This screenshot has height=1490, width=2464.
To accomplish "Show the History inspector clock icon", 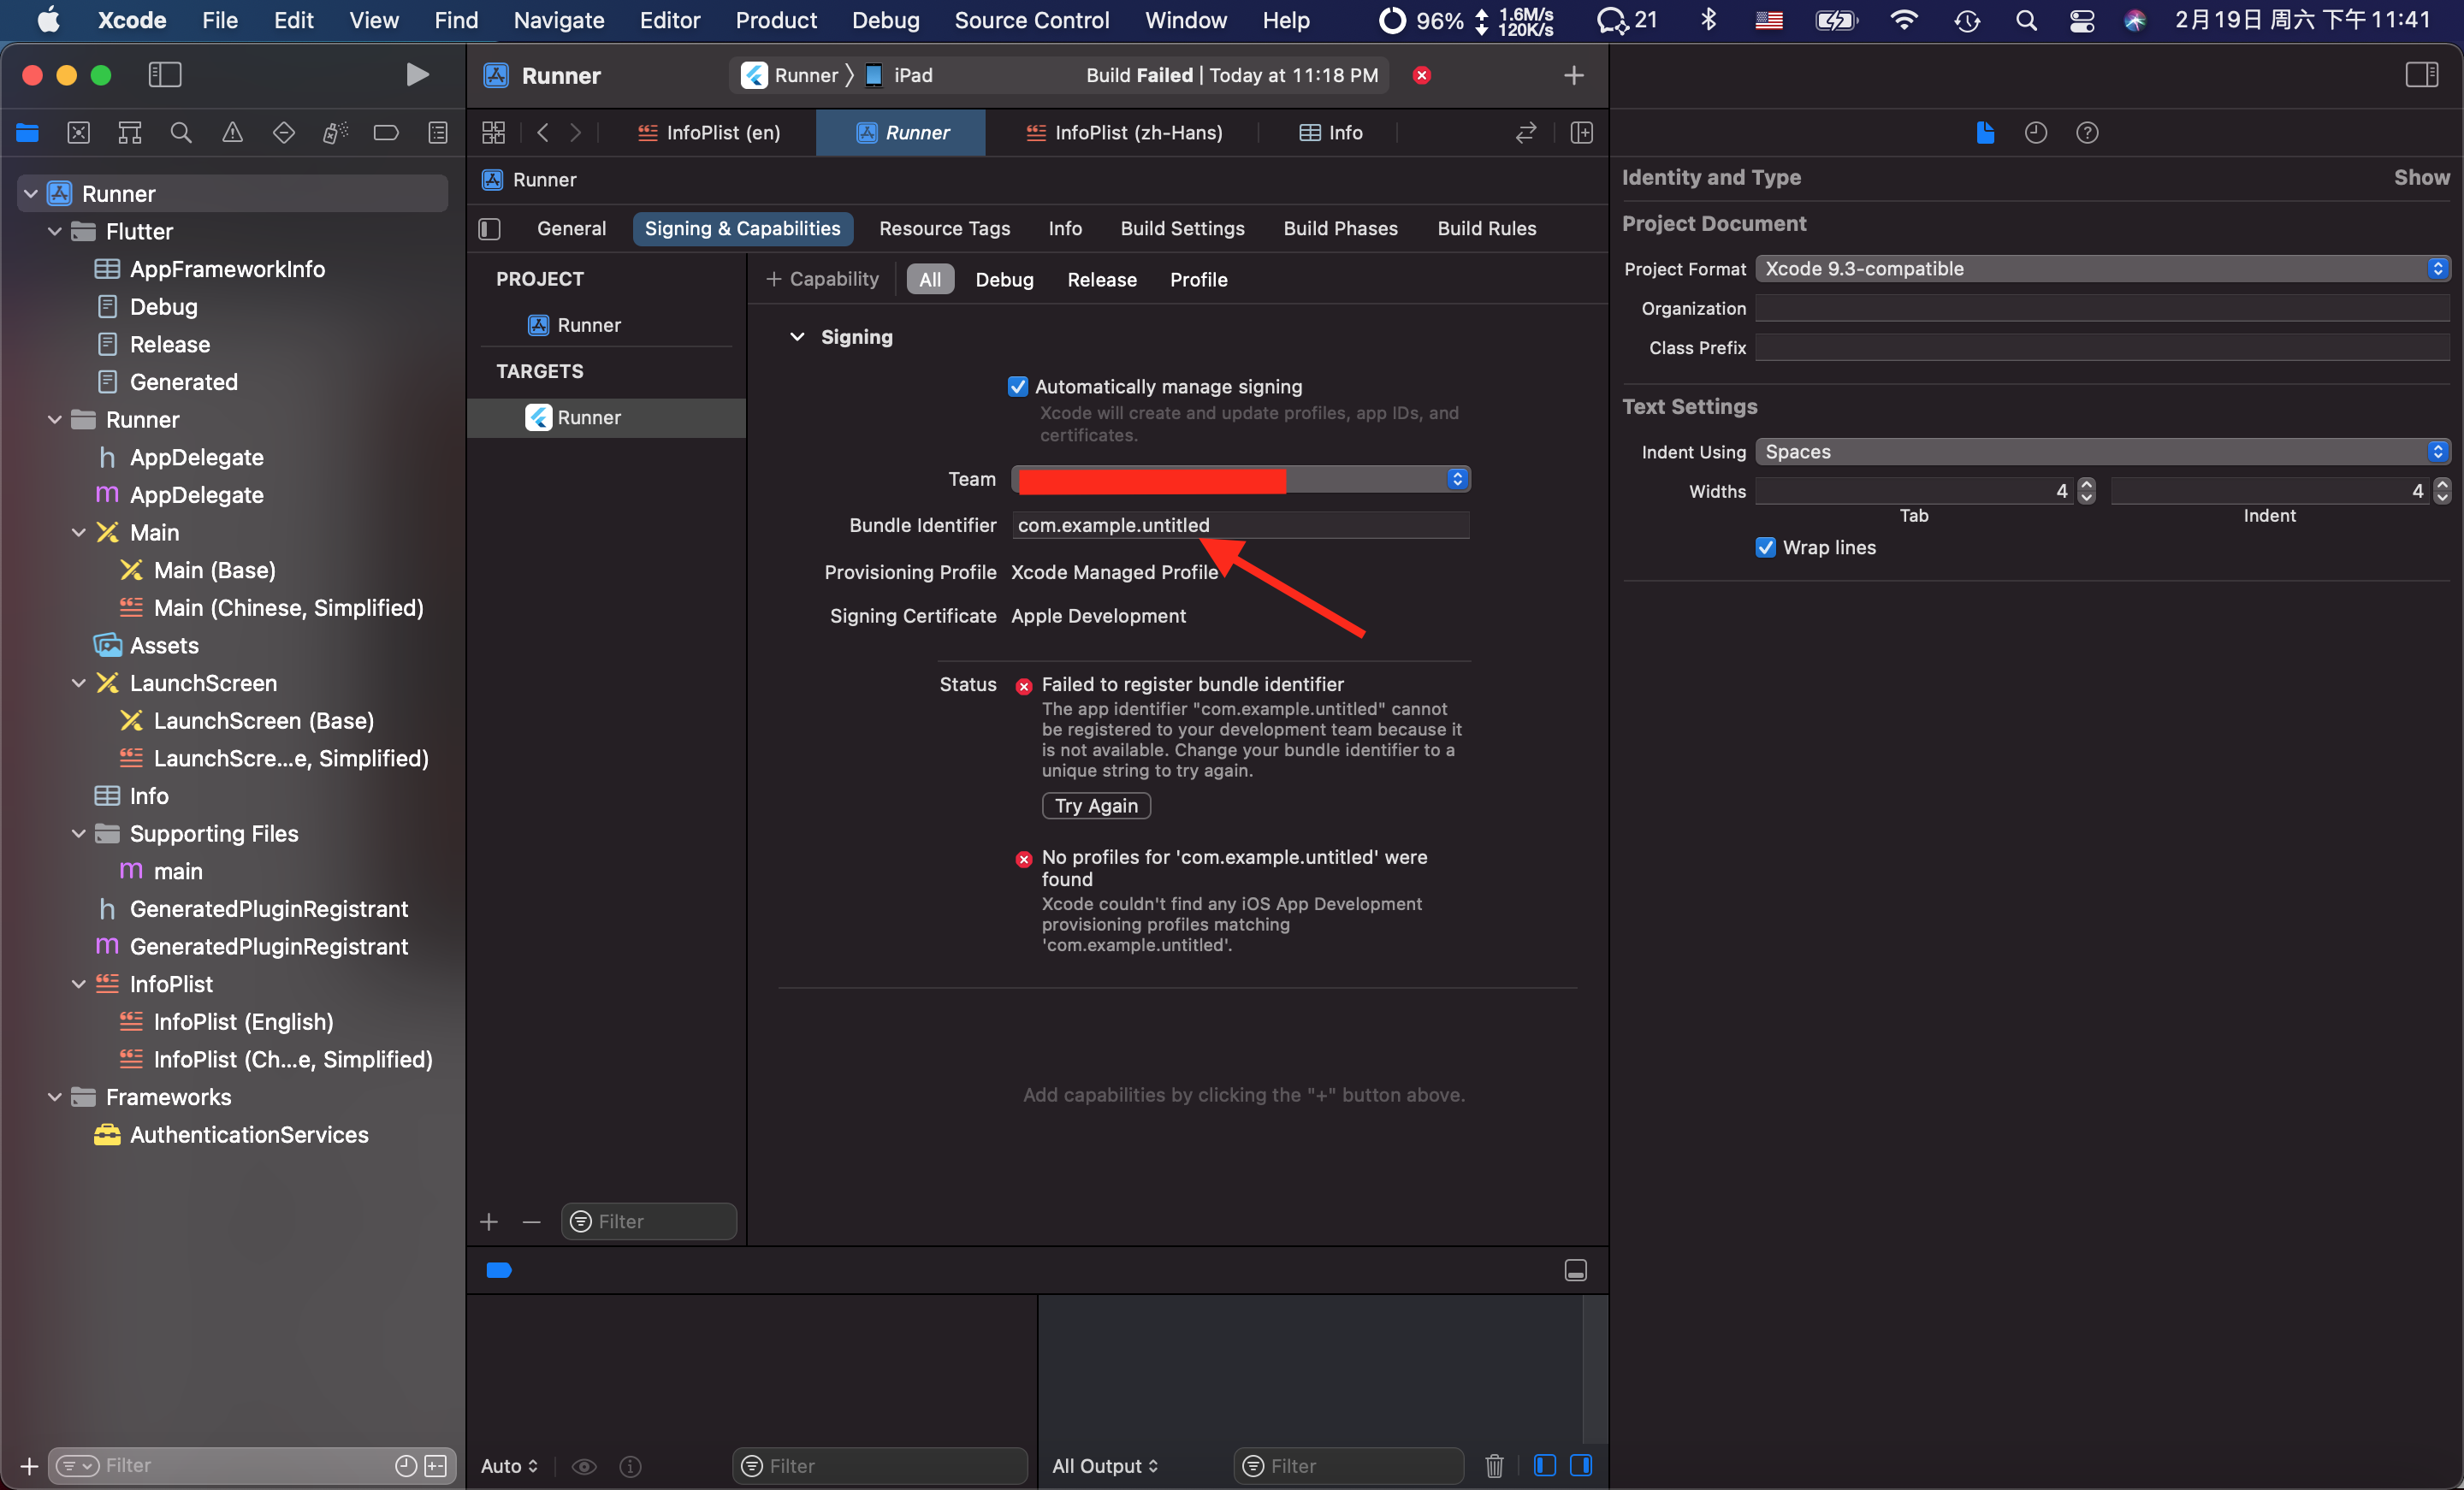I will coord(2036,133).
